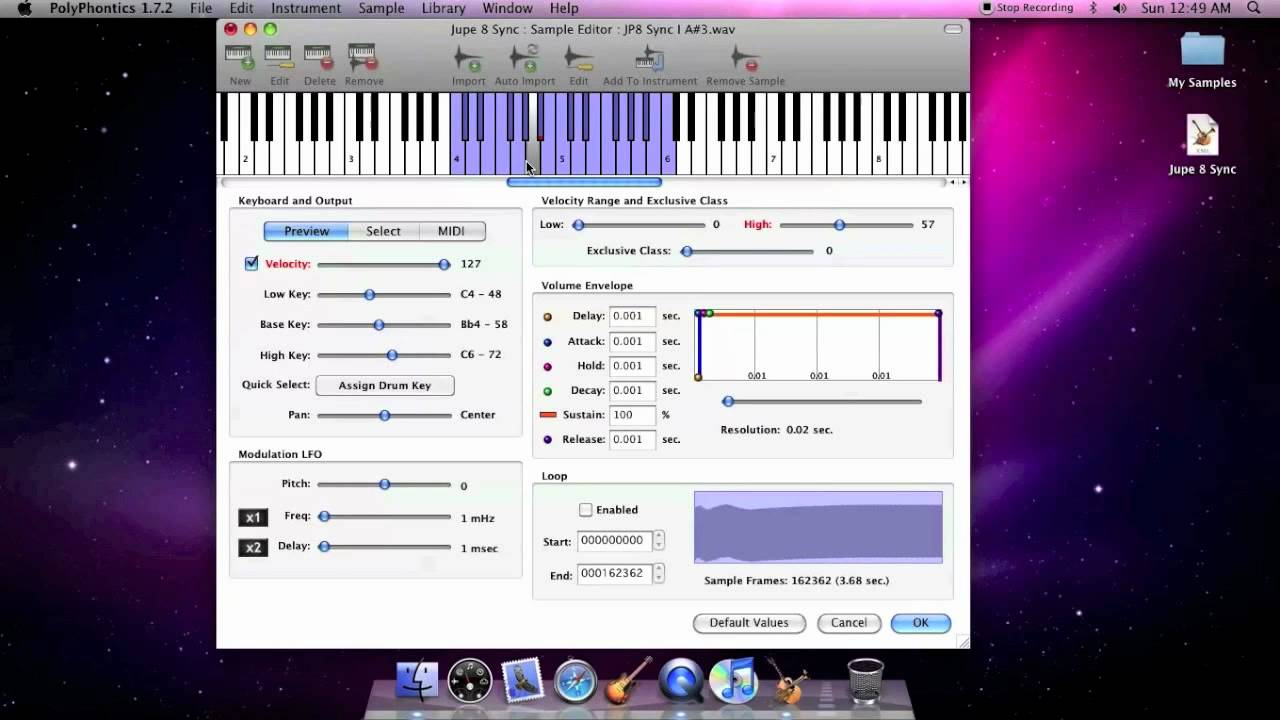Click Stop Recording in menu bar
This screenshot has width=1280, height=720.
point(1026,8)
